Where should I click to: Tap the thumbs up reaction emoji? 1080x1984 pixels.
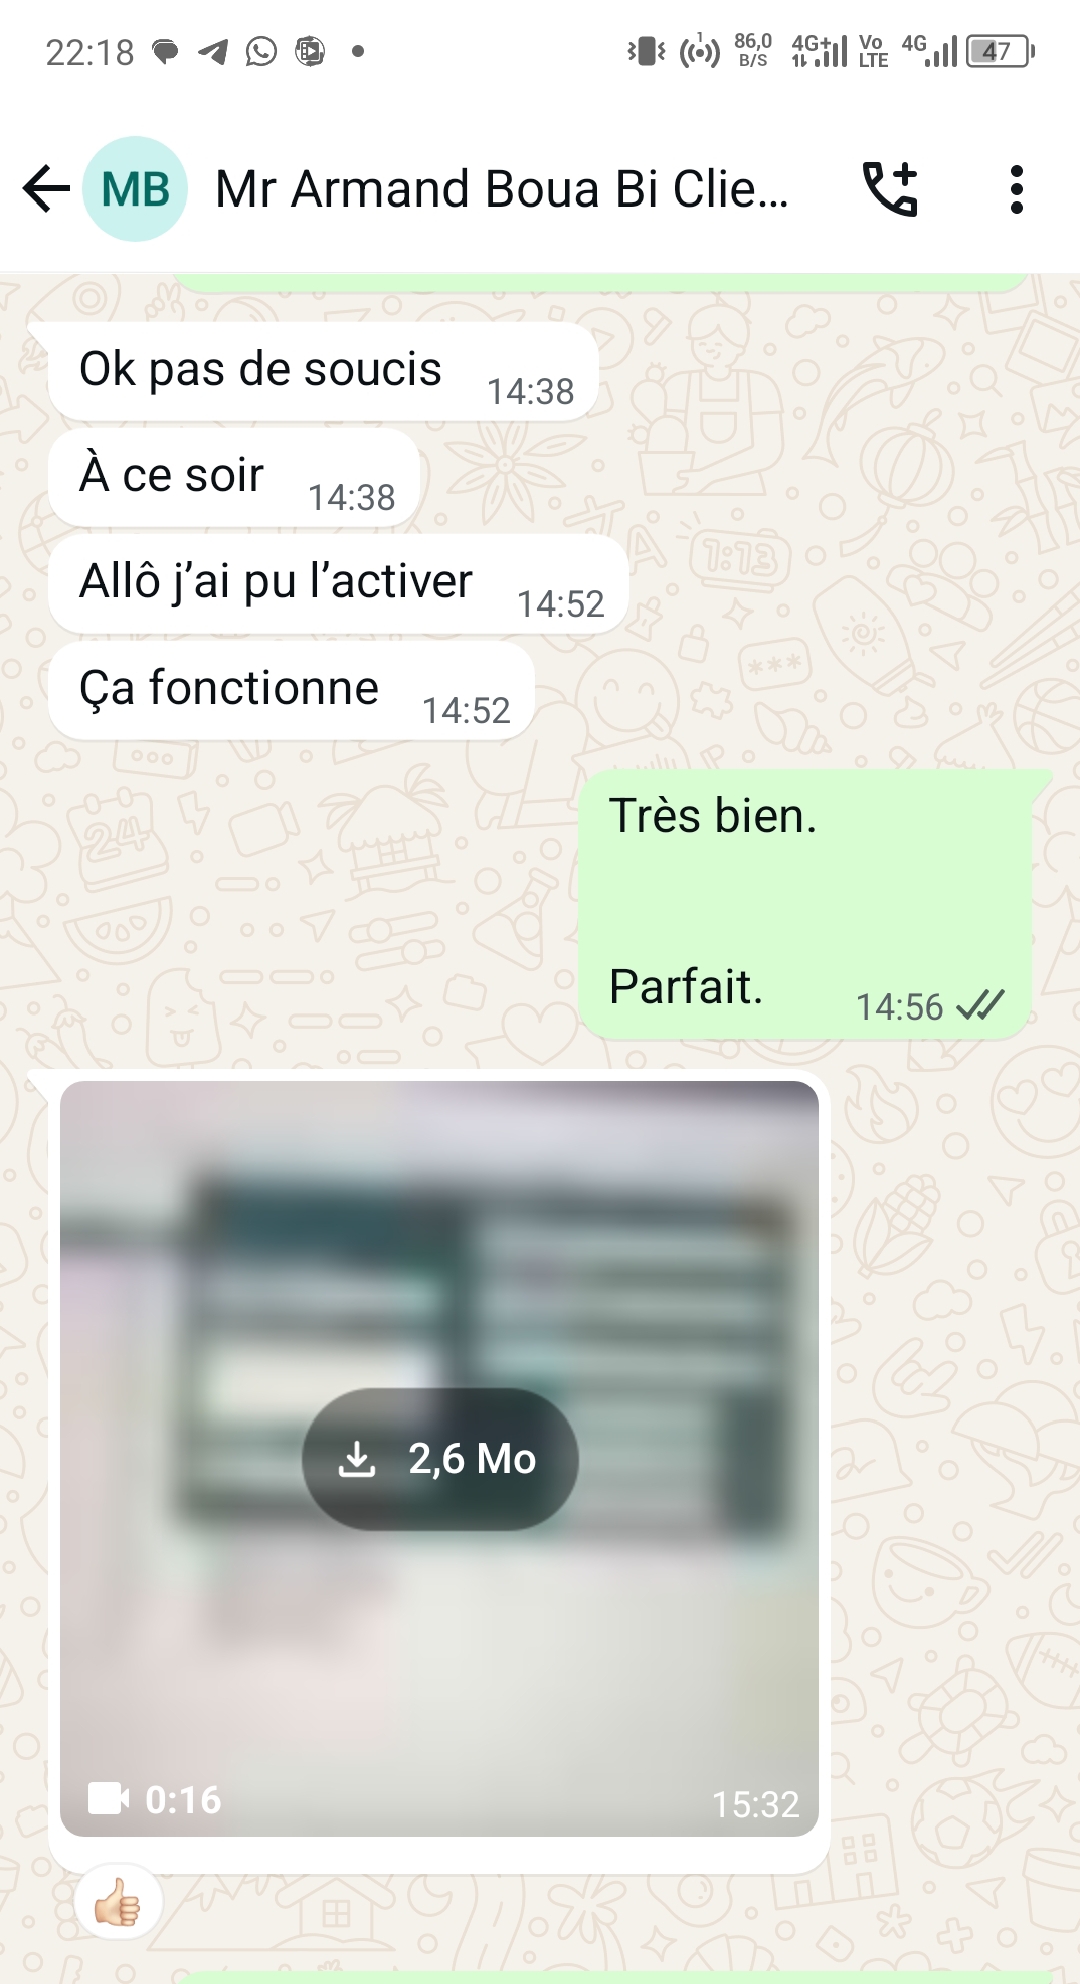pyautogui.click(x=118, y=1902)
